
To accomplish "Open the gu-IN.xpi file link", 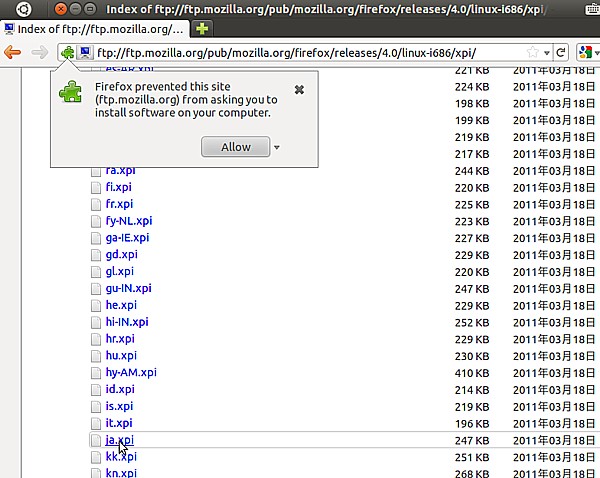I will [129, 288].
